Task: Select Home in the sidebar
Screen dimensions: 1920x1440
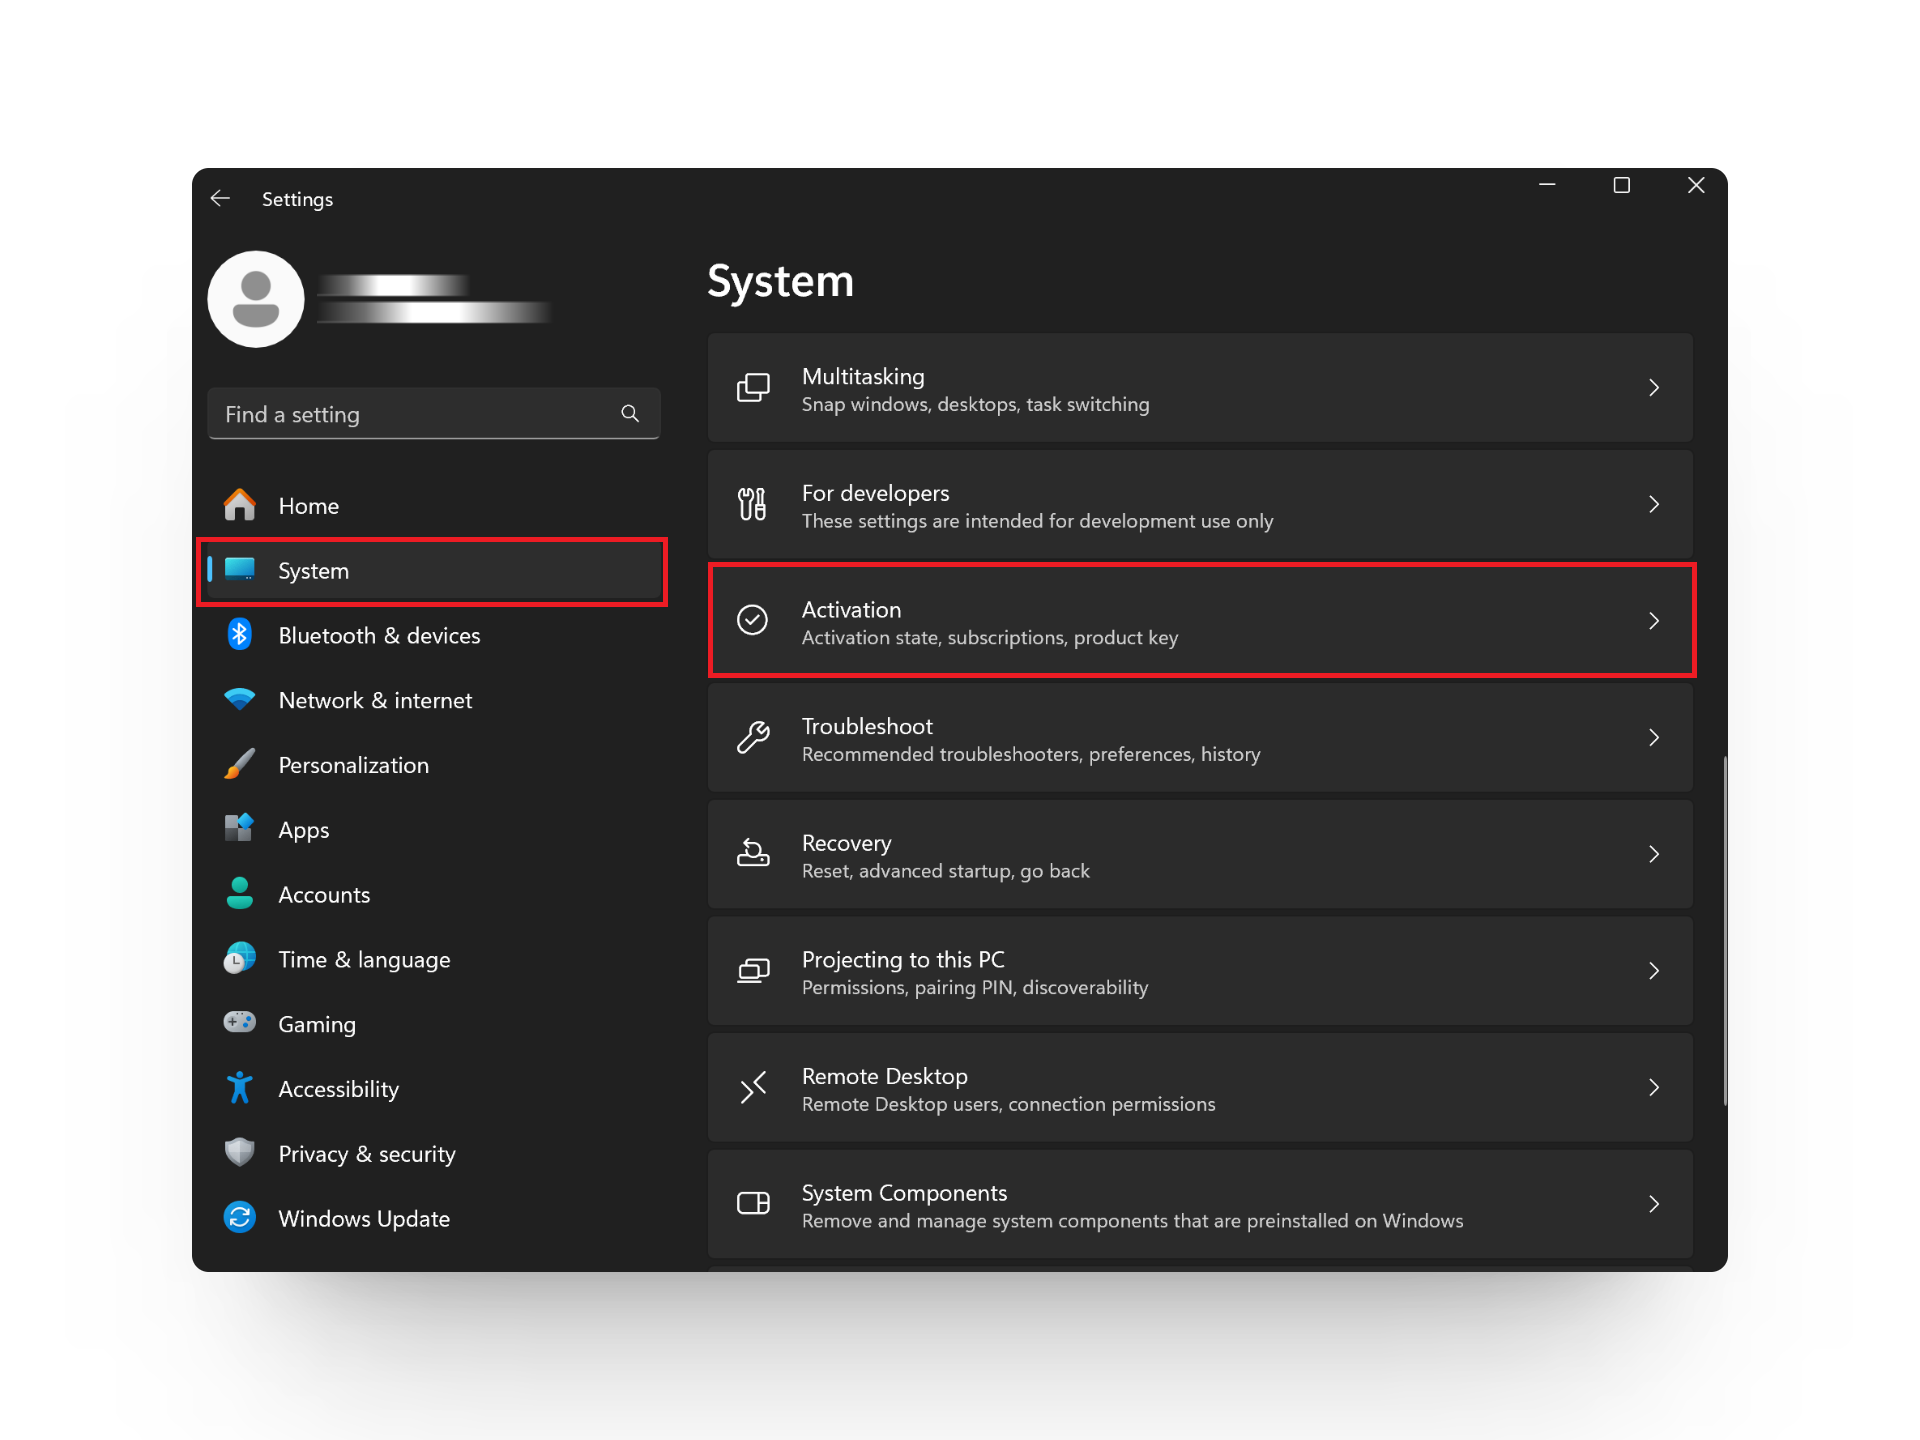Action: pos(308,506)
